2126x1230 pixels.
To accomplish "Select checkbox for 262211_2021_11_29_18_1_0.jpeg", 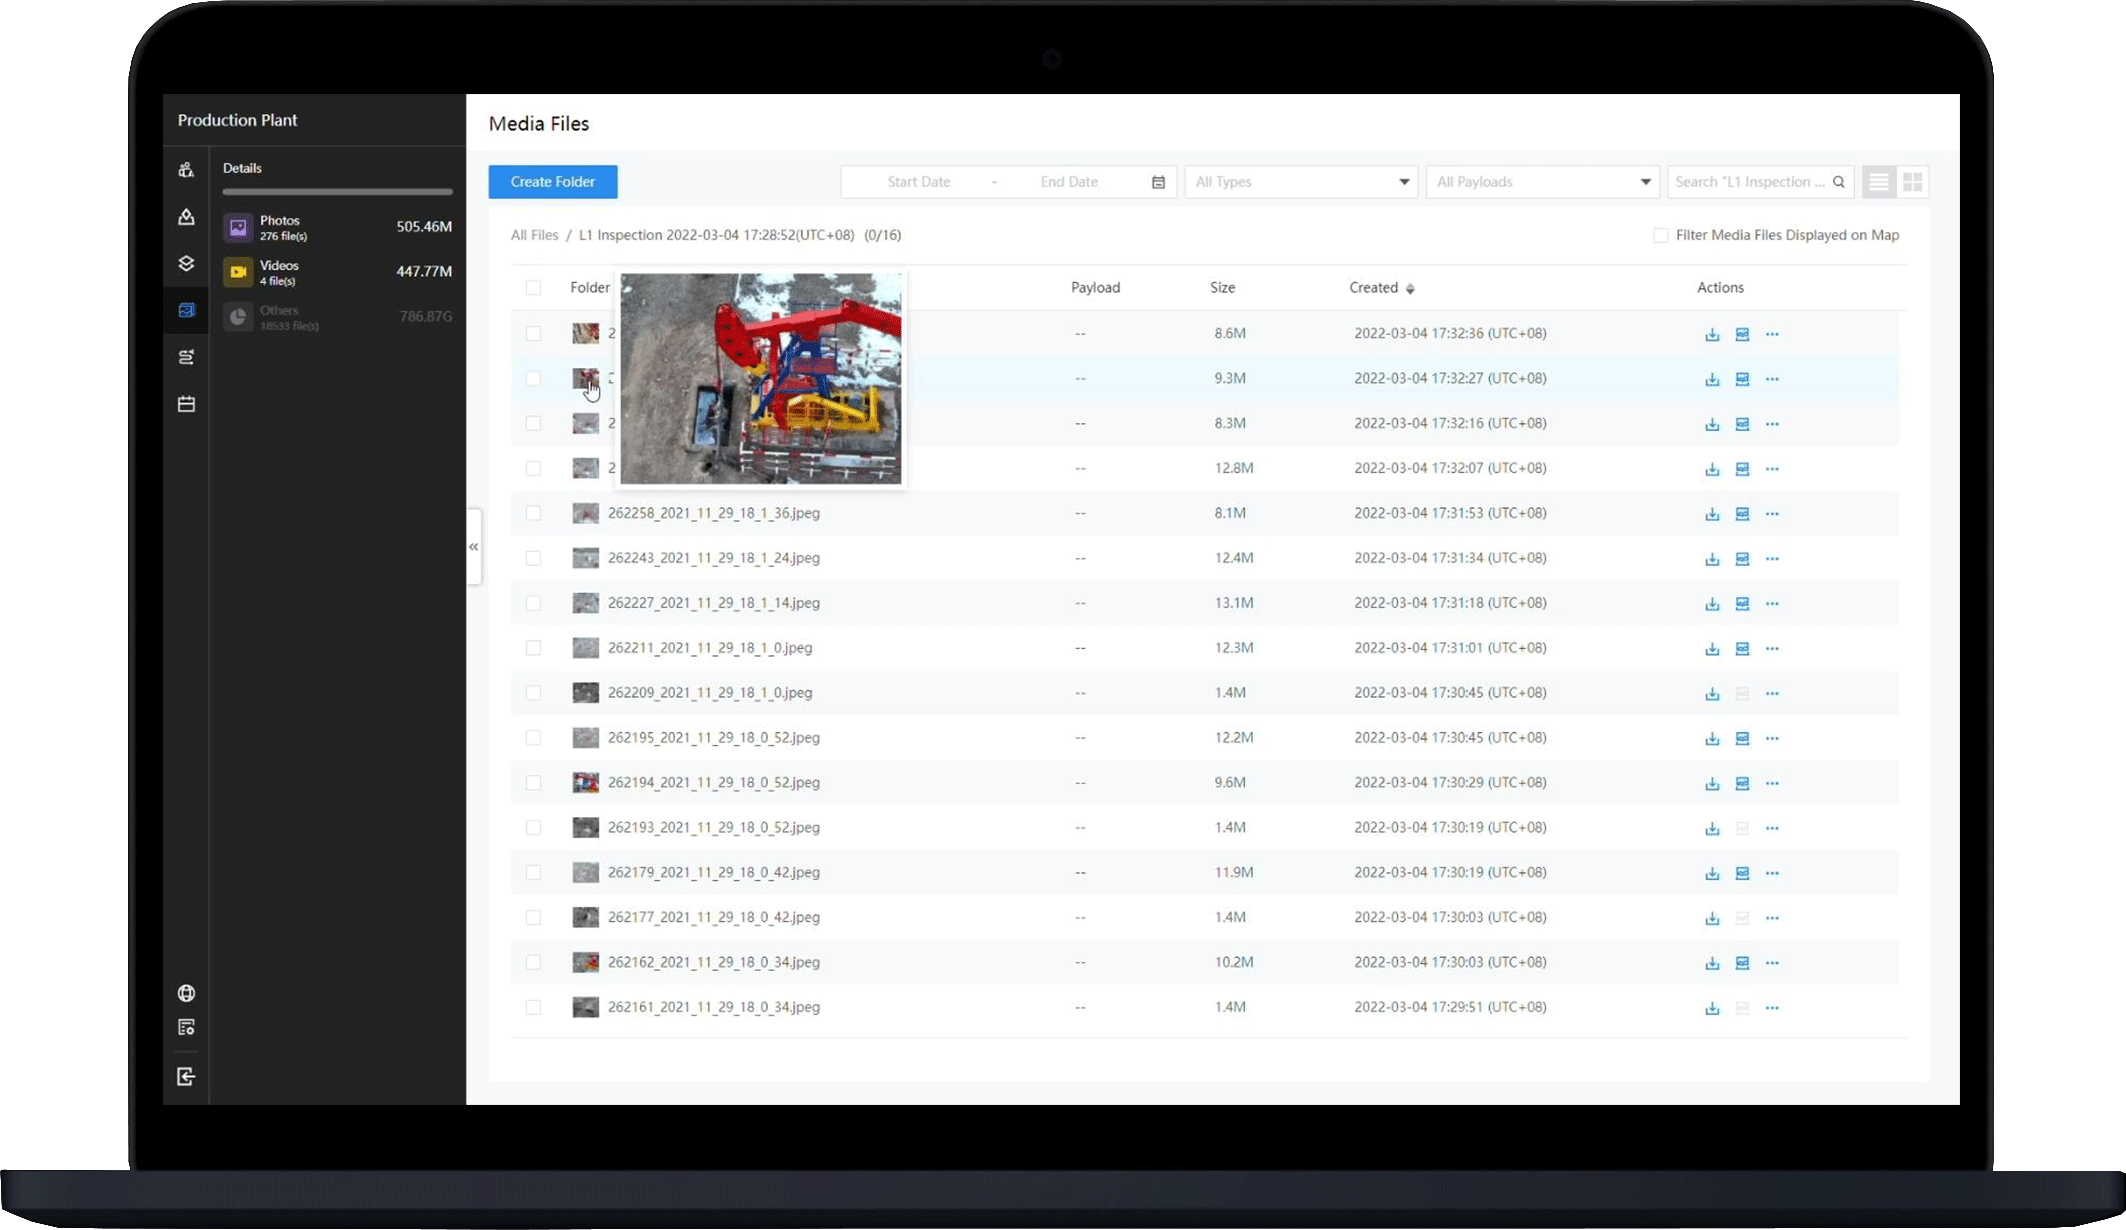I will [533, 648].
